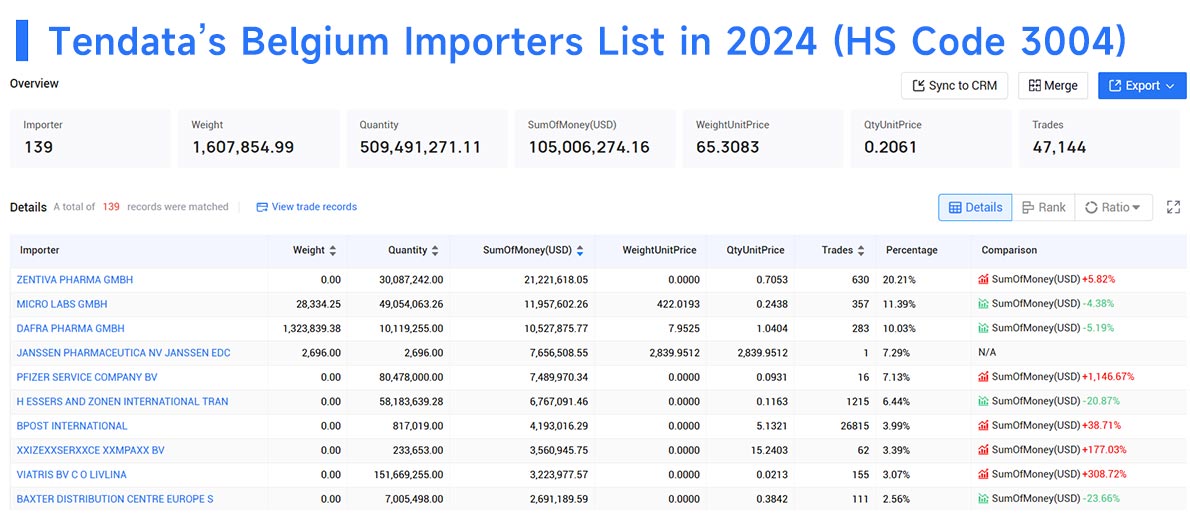Switch to the Details view tab

click(x=975, y=207)
